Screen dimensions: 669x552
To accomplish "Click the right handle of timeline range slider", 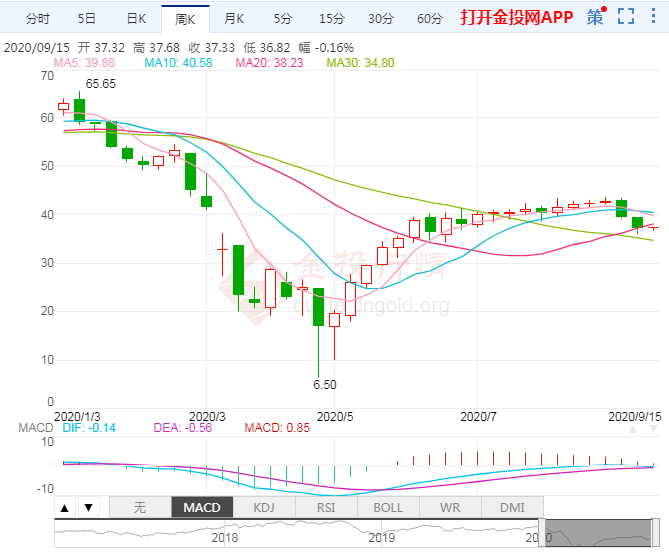I will (655, 532).
